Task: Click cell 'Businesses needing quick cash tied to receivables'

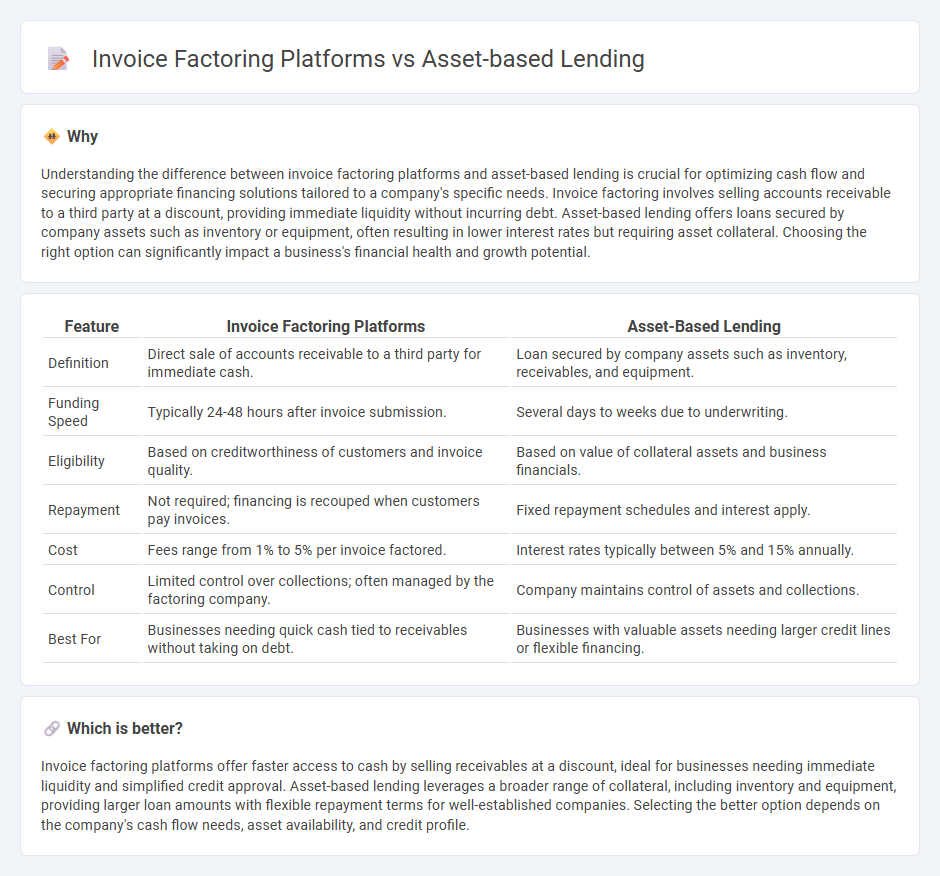Action: [x=326, y=639]
